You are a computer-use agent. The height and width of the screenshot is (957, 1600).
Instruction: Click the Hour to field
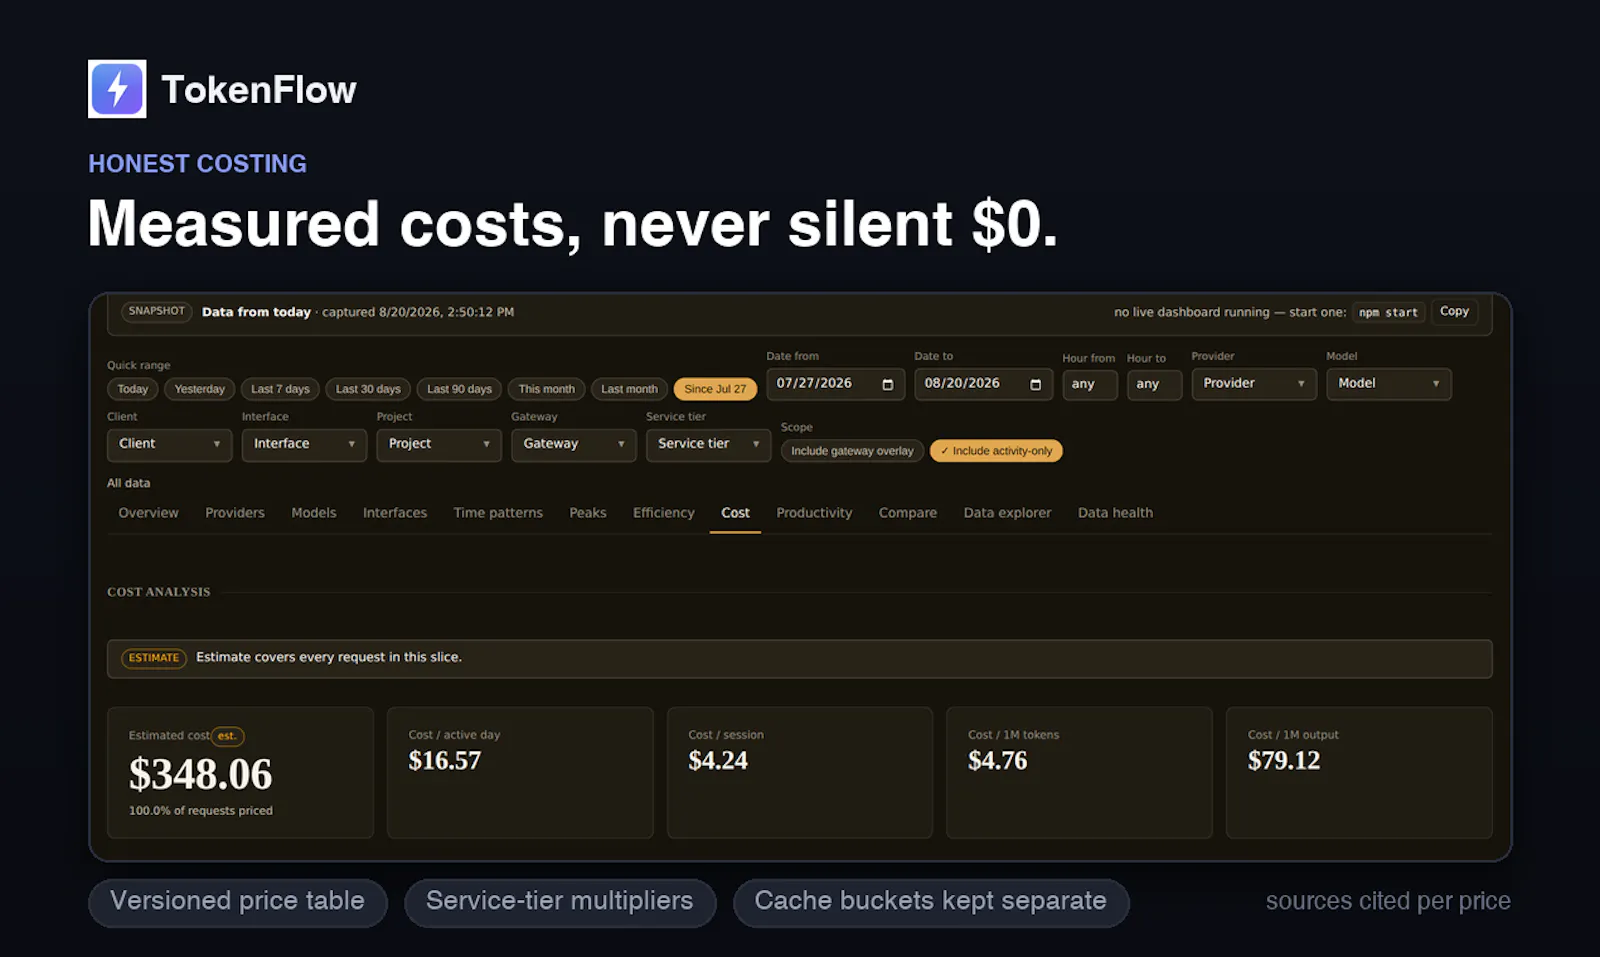1154,385
